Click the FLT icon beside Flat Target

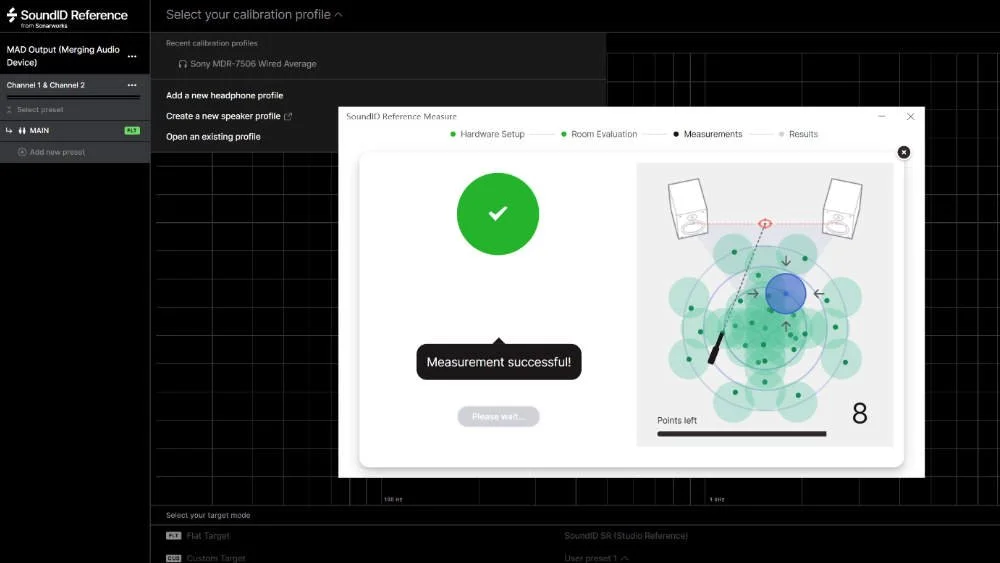point(173,536)
